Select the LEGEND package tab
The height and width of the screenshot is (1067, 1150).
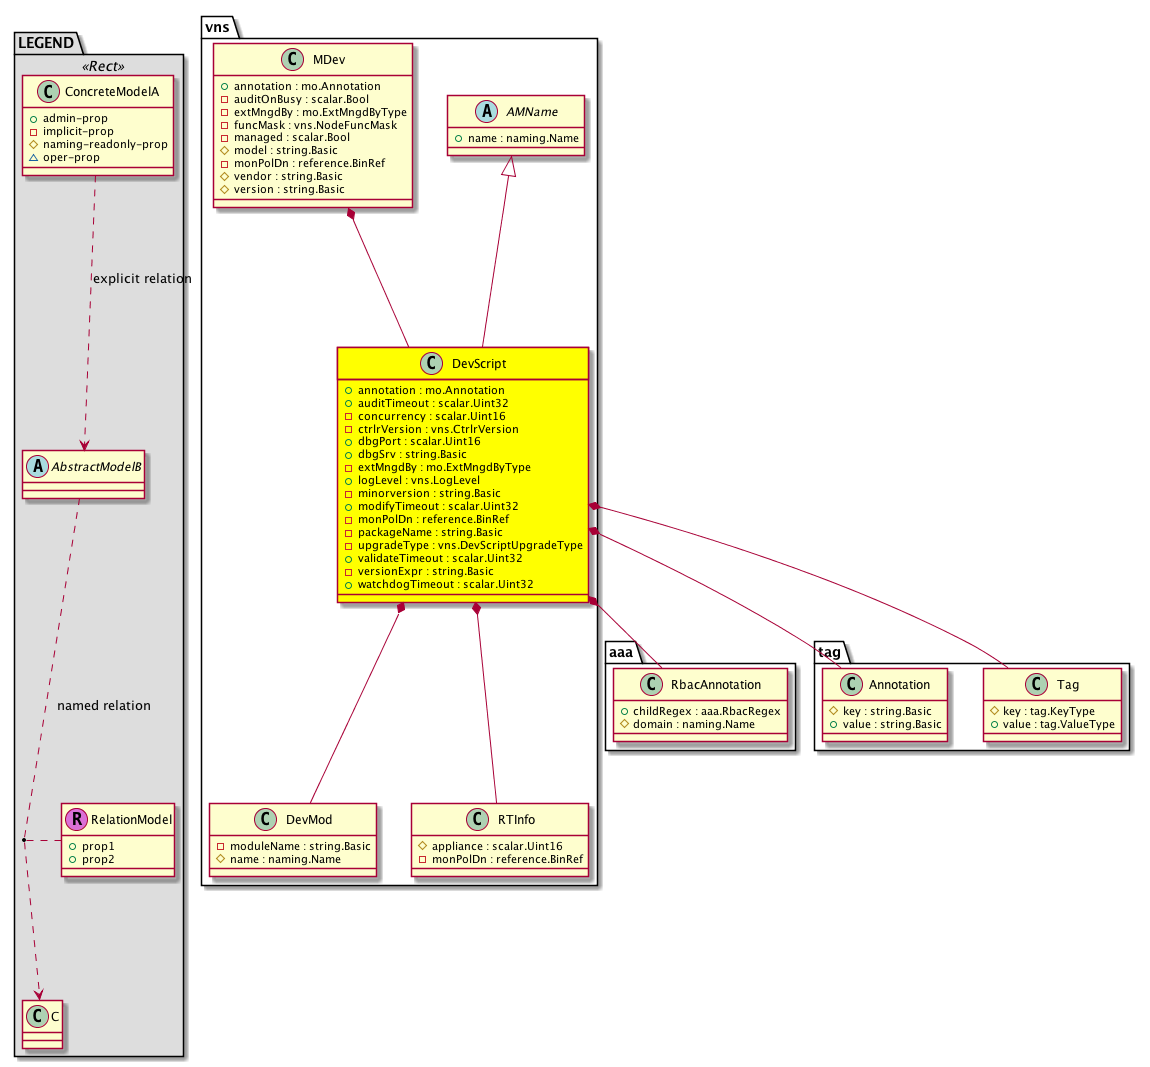click(46, 43)
